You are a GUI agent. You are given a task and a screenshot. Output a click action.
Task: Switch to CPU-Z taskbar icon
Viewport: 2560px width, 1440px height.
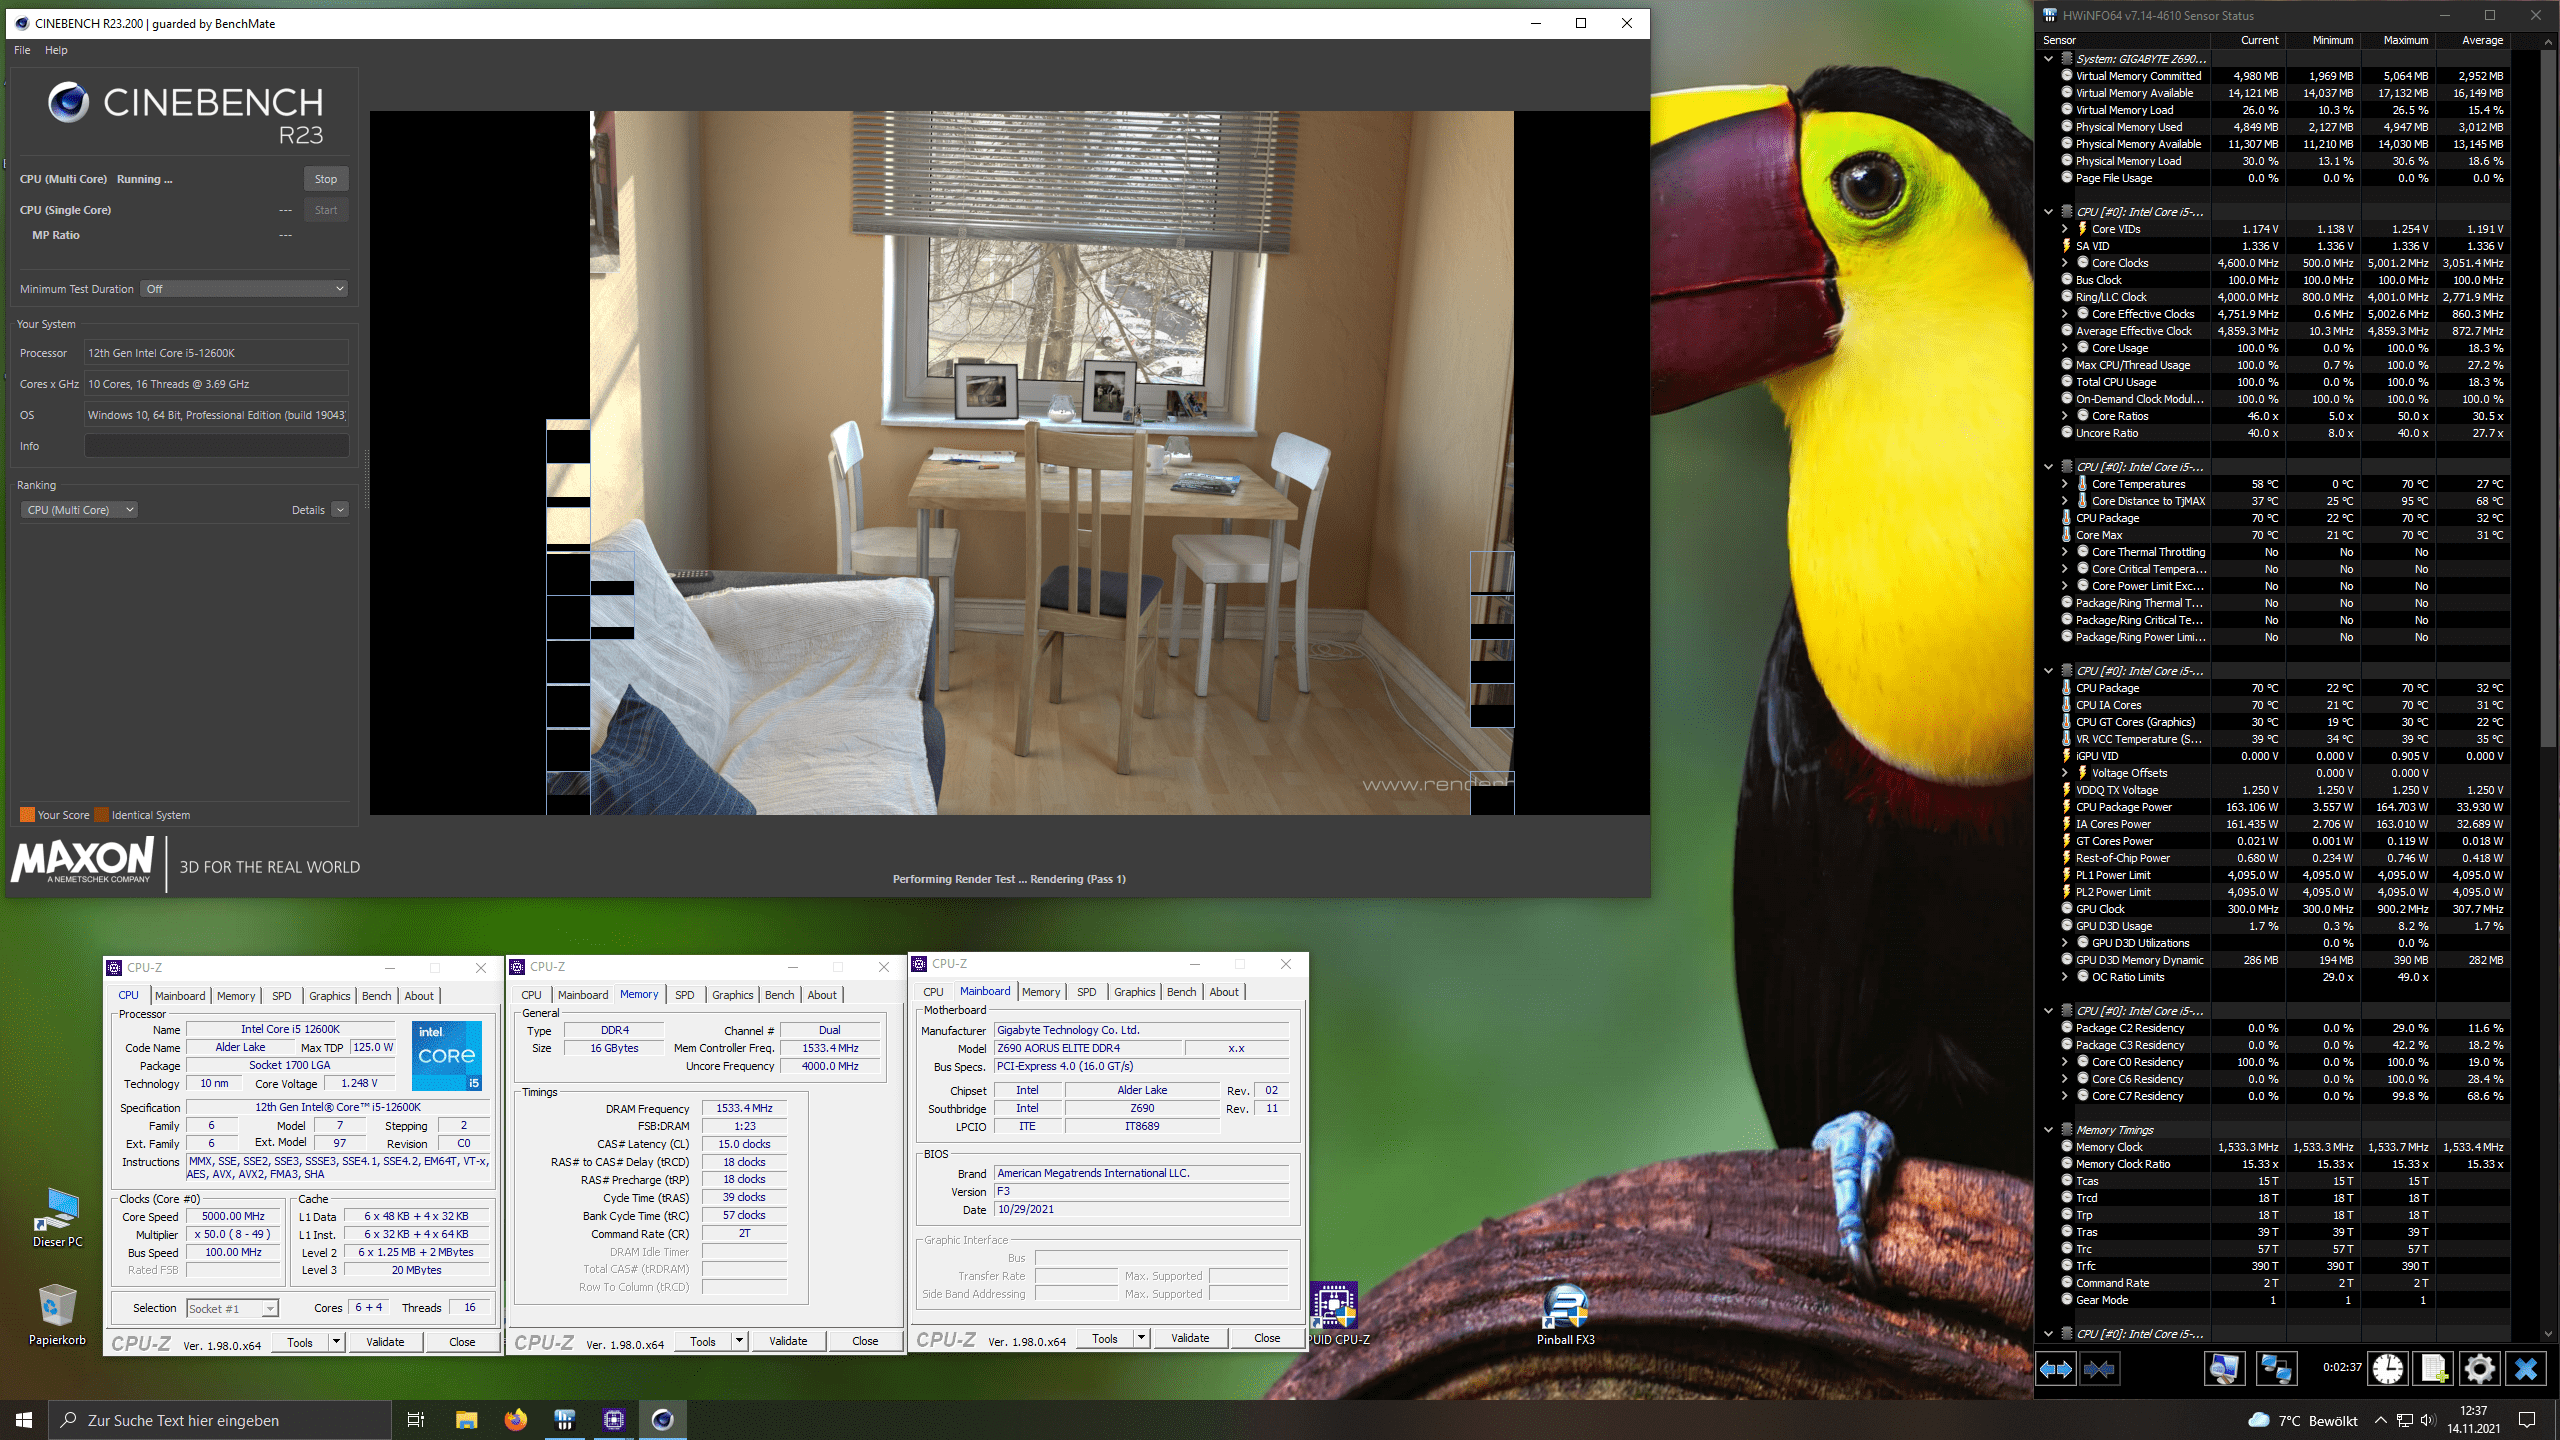613,1420
